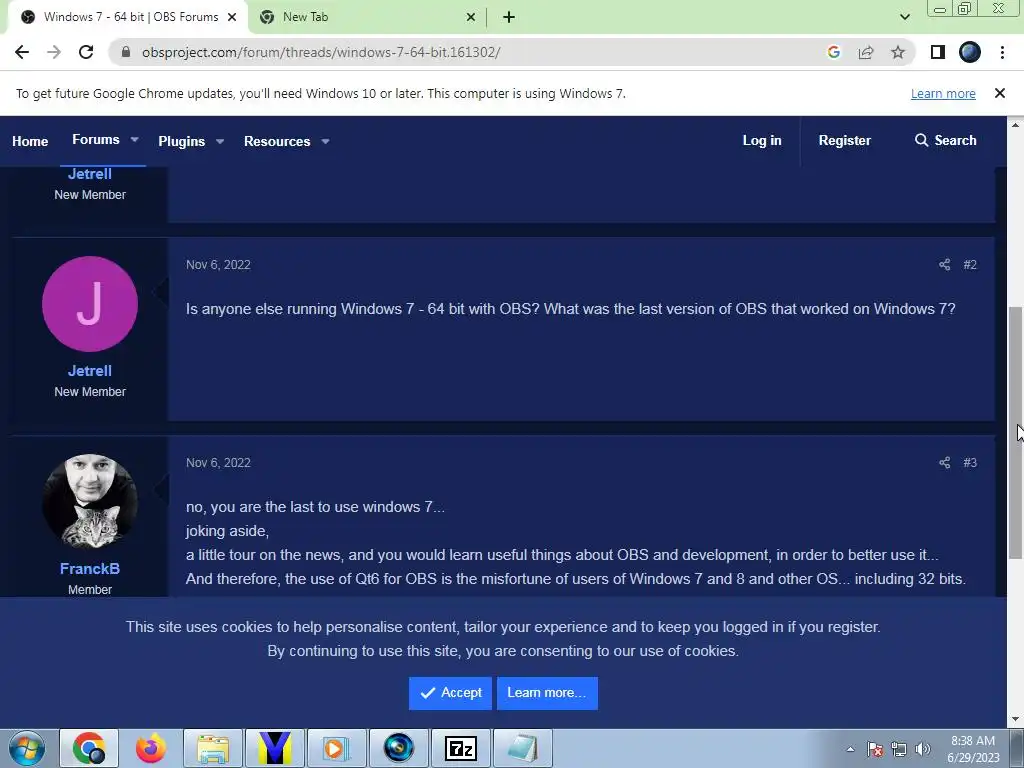Viewport: 1024px width, 768px height.
Task: Expand the Resources dropdown arrow
Action: click(x=325, y=141)
